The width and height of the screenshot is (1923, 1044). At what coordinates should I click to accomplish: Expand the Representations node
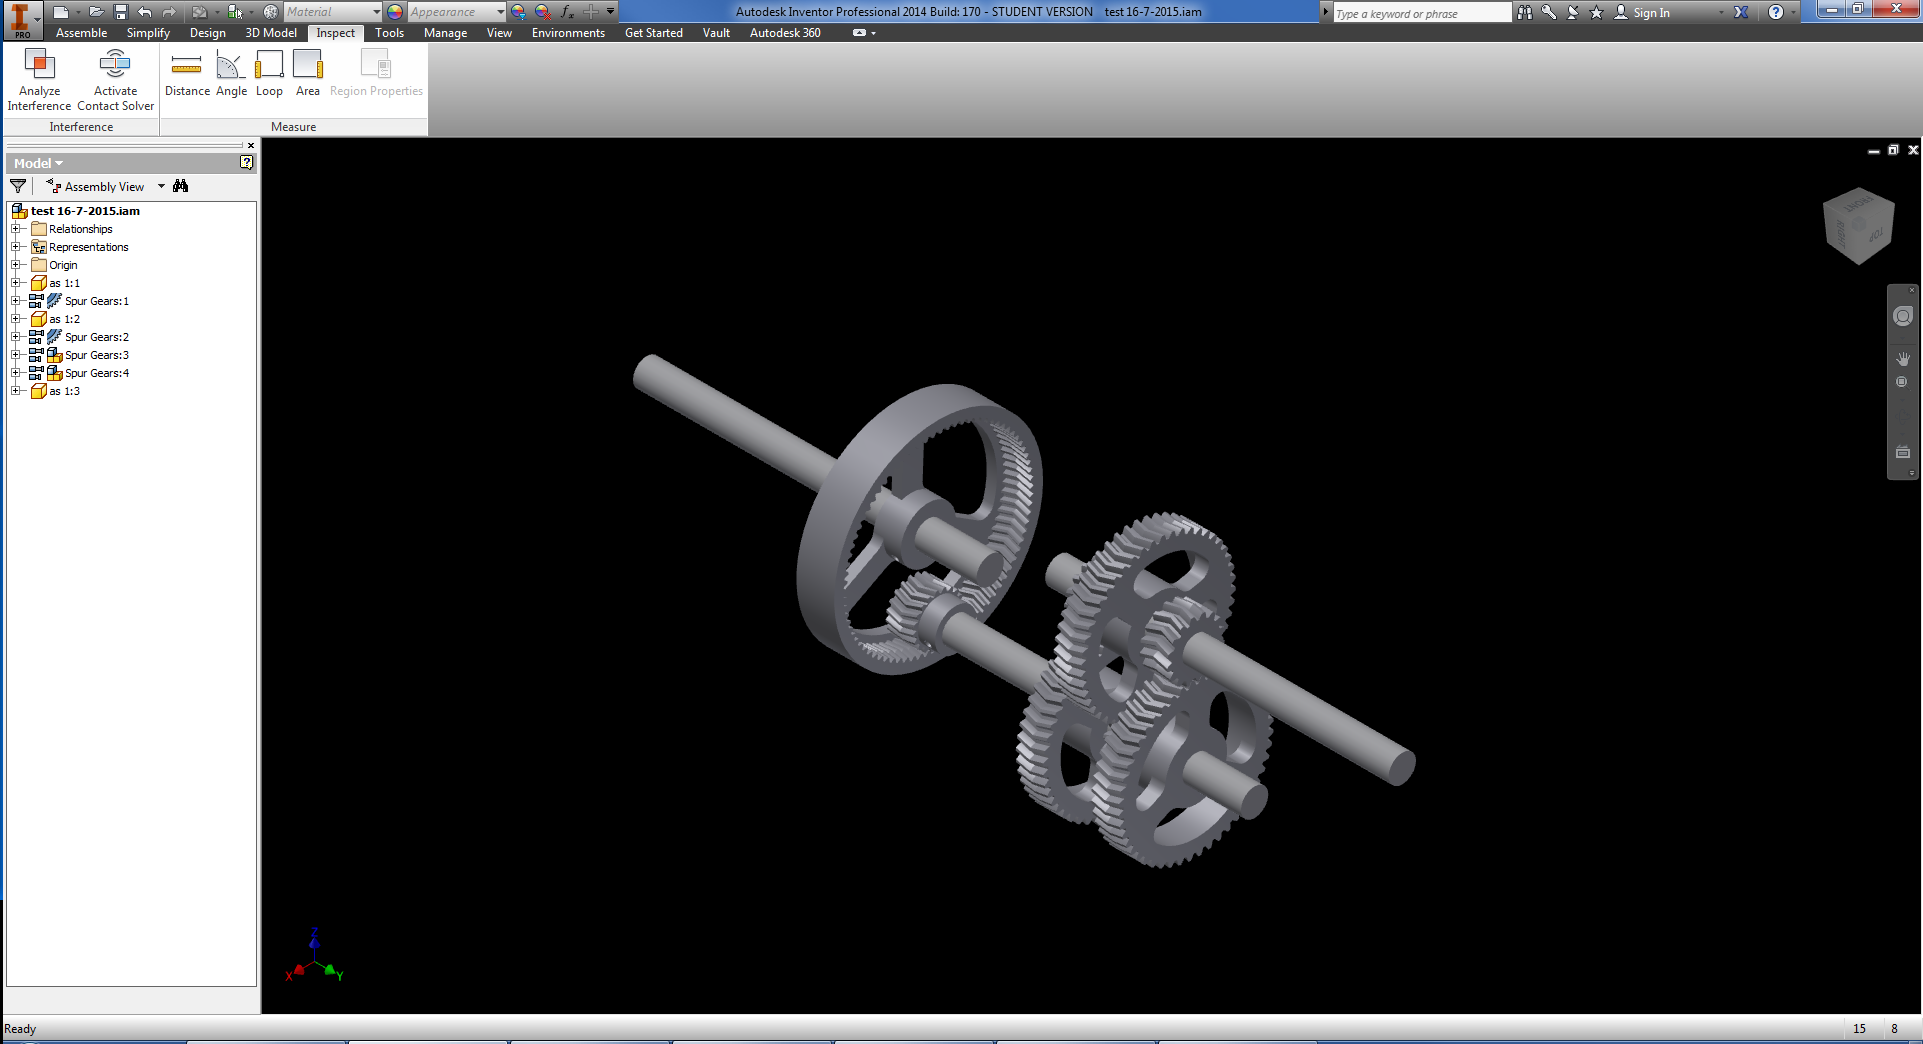click(x=16, y=247)
